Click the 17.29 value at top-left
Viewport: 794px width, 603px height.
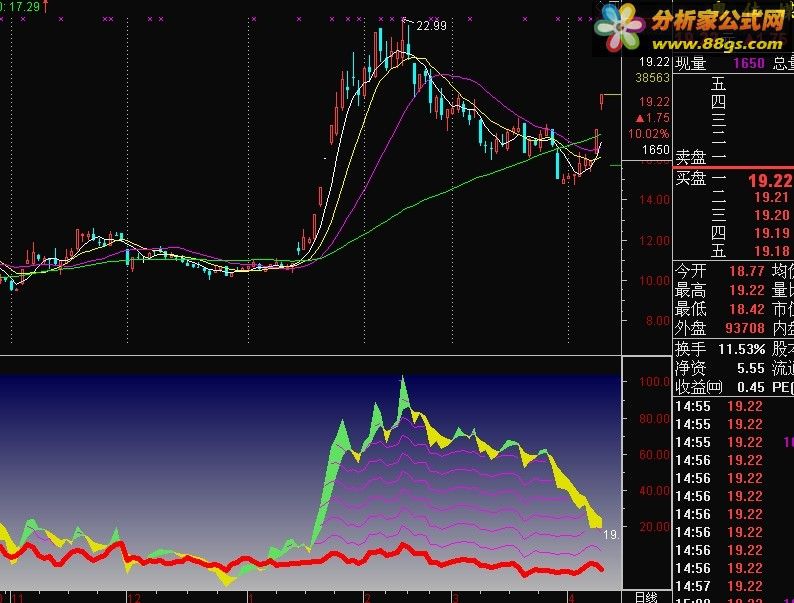(24, 7)
